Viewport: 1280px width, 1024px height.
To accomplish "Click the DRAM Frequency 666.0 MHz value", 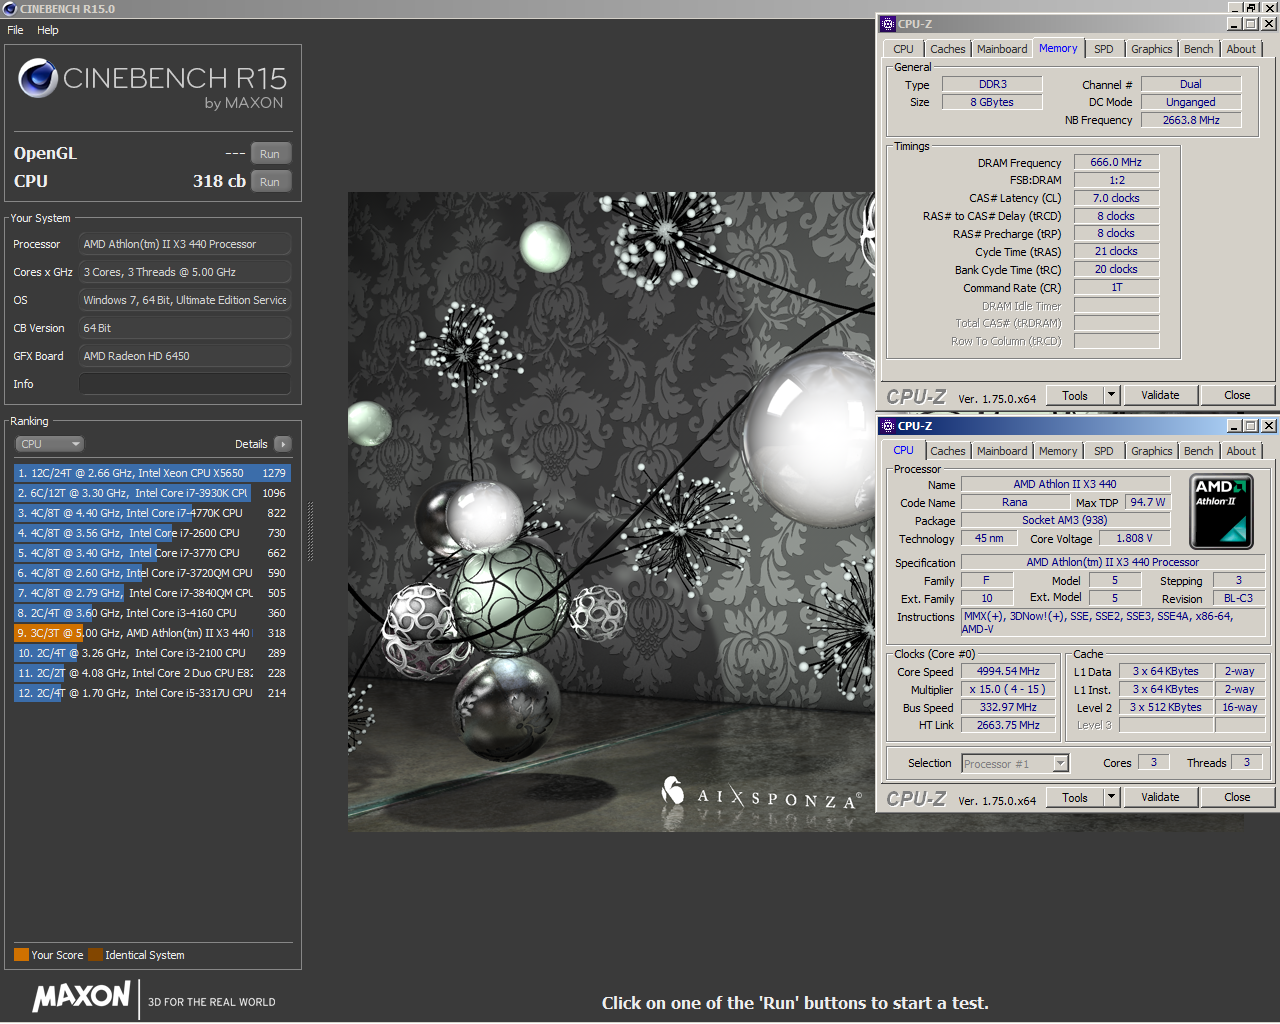I will [1116, 162].
